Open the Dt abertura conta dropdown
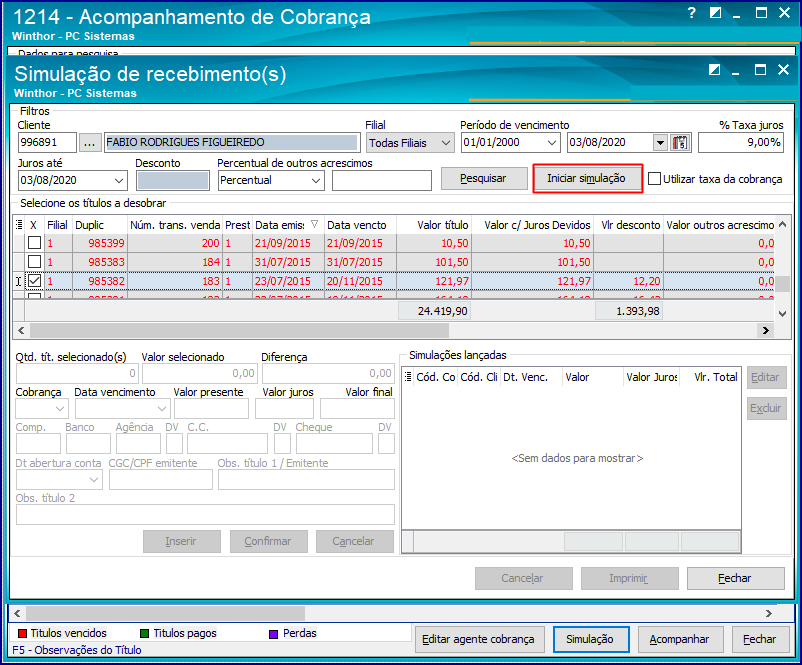 pyautogui.click(x=94, y=480)
